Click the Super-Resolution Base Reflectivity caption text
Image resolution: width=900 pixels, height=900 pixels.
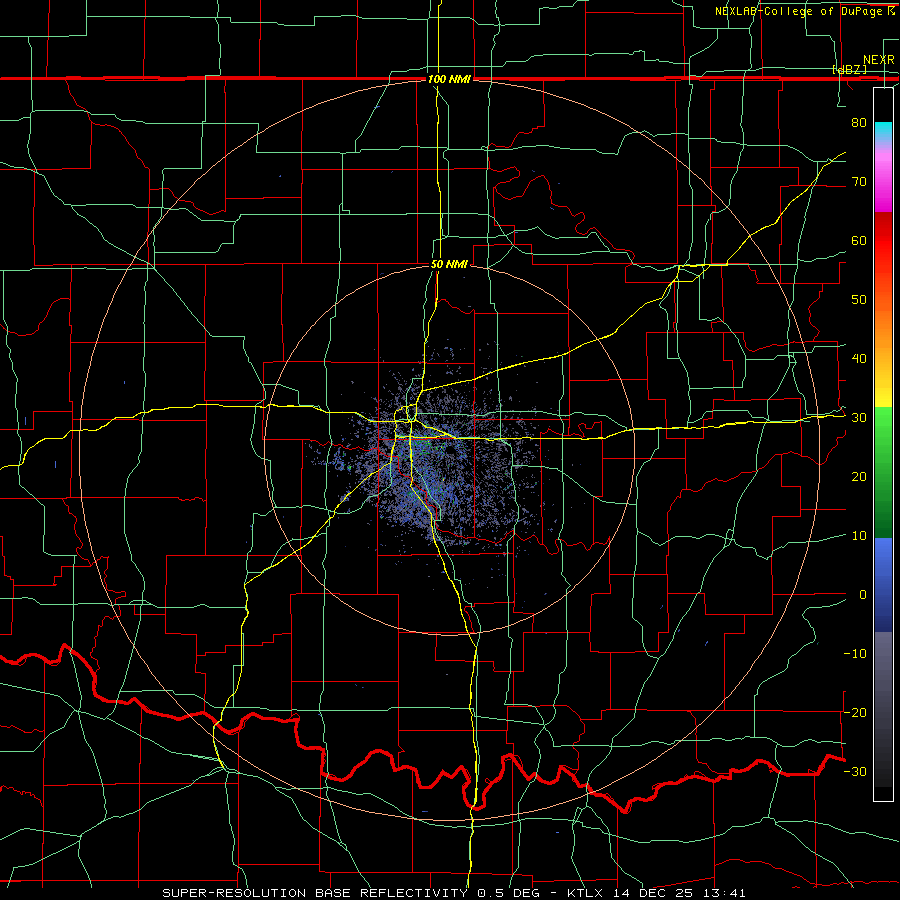point(455,893)
